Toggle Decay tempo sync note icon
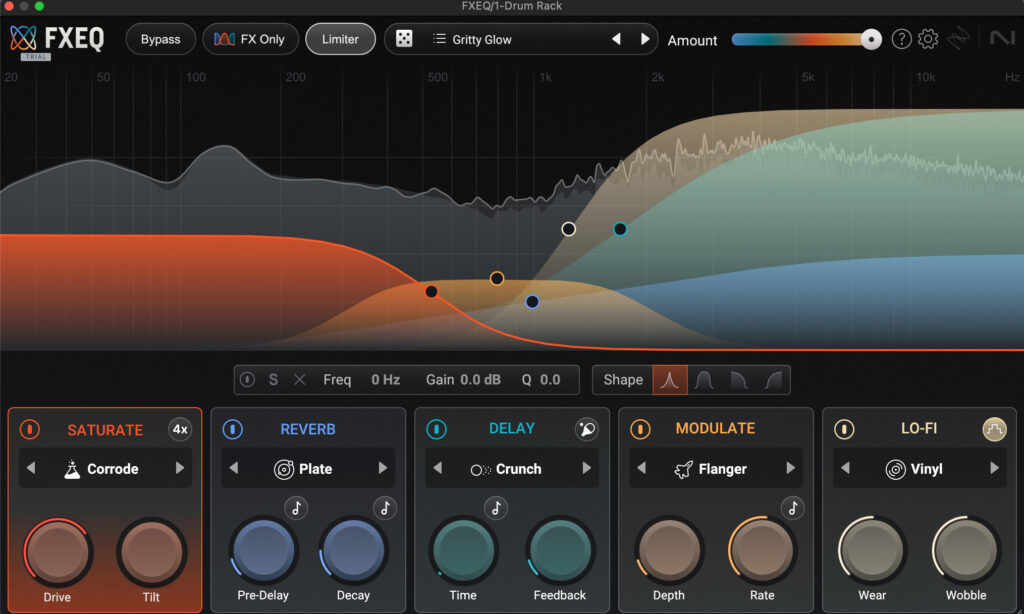The width and height of the screenshot is (1024, 614). 385,508
